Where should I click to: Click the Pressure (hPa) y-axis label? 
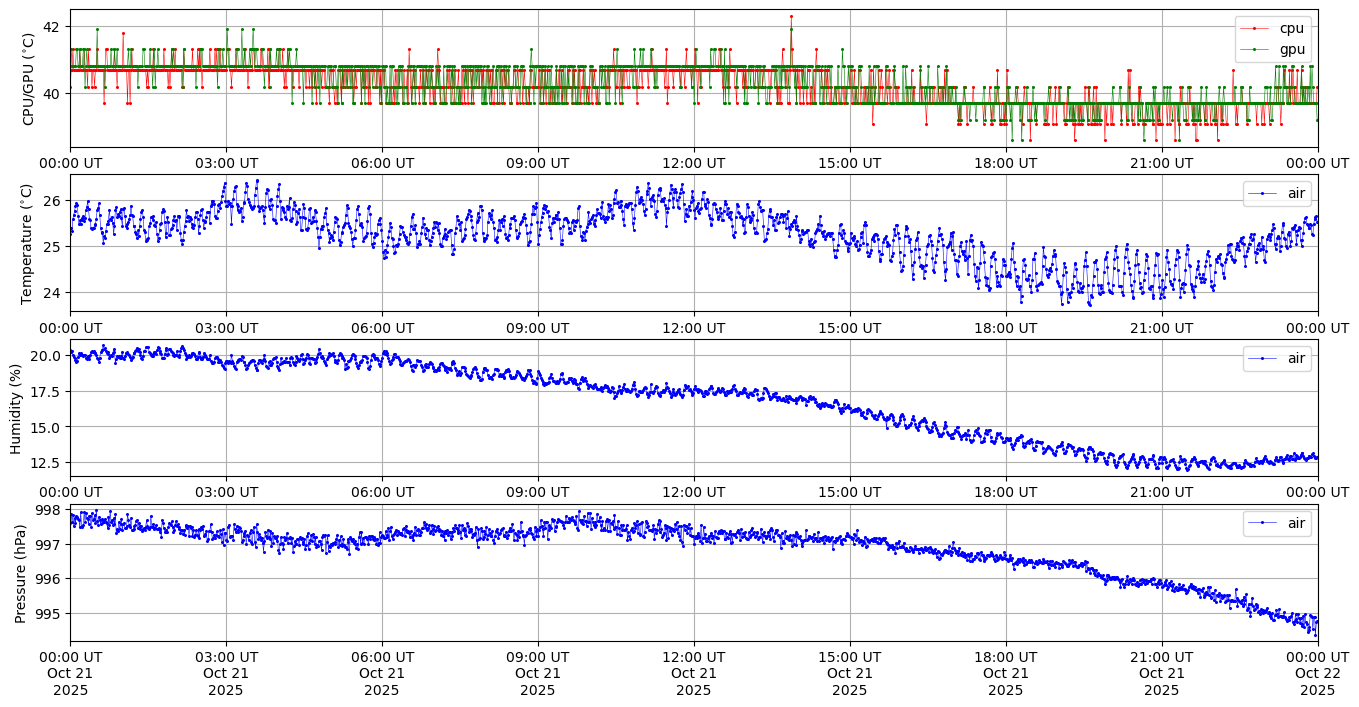(21, 572)
